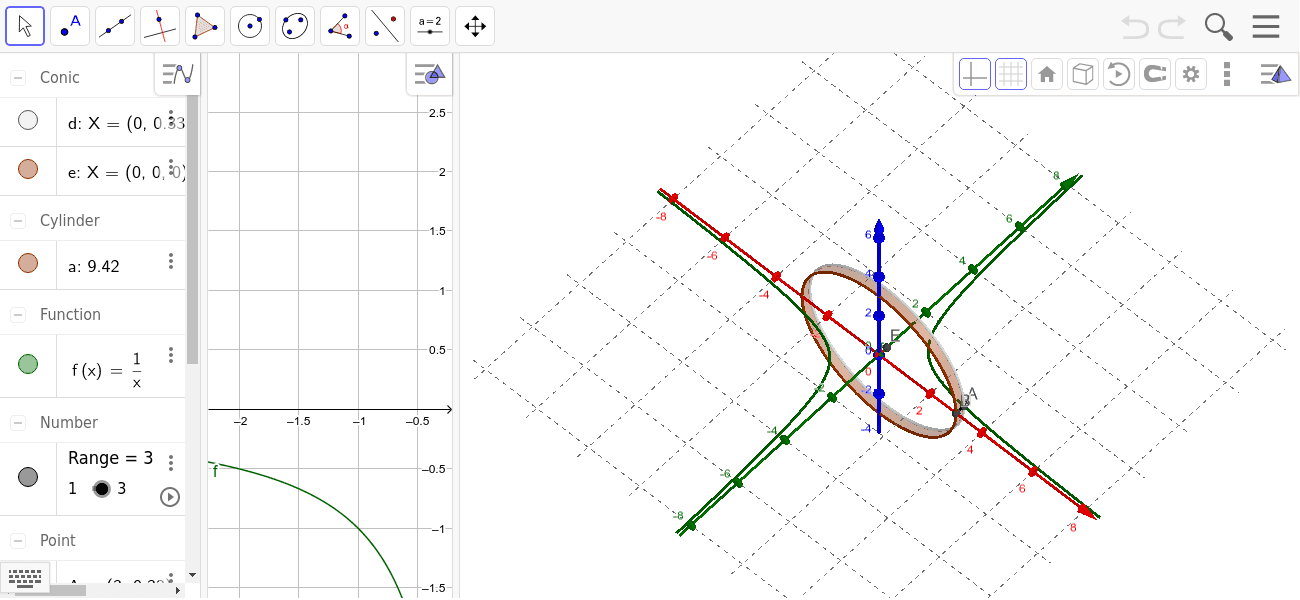This screenshot has width=1300, height=600.
Task: Select the Move tool
Action: click(x=25, y=25)
